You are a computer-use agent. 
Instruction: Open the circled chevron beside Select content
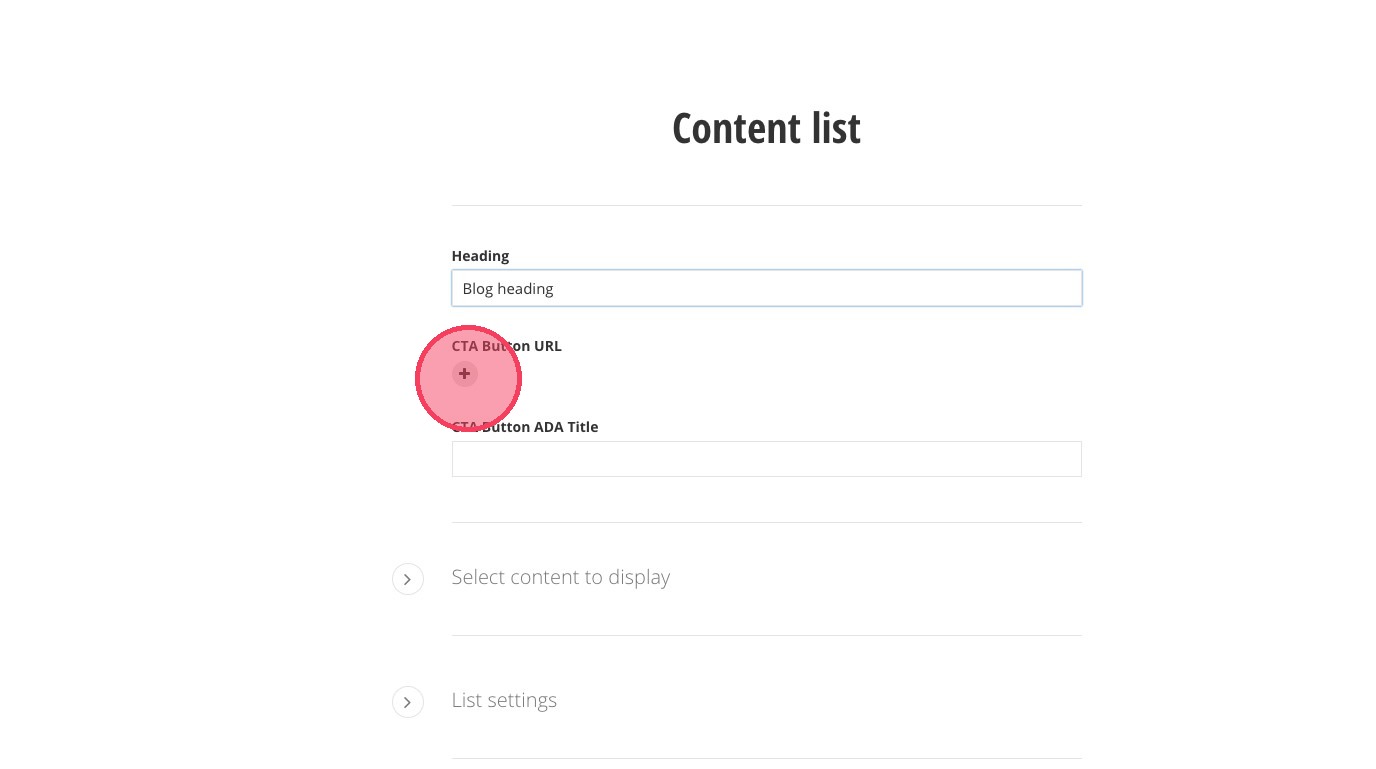pos(408,579)
